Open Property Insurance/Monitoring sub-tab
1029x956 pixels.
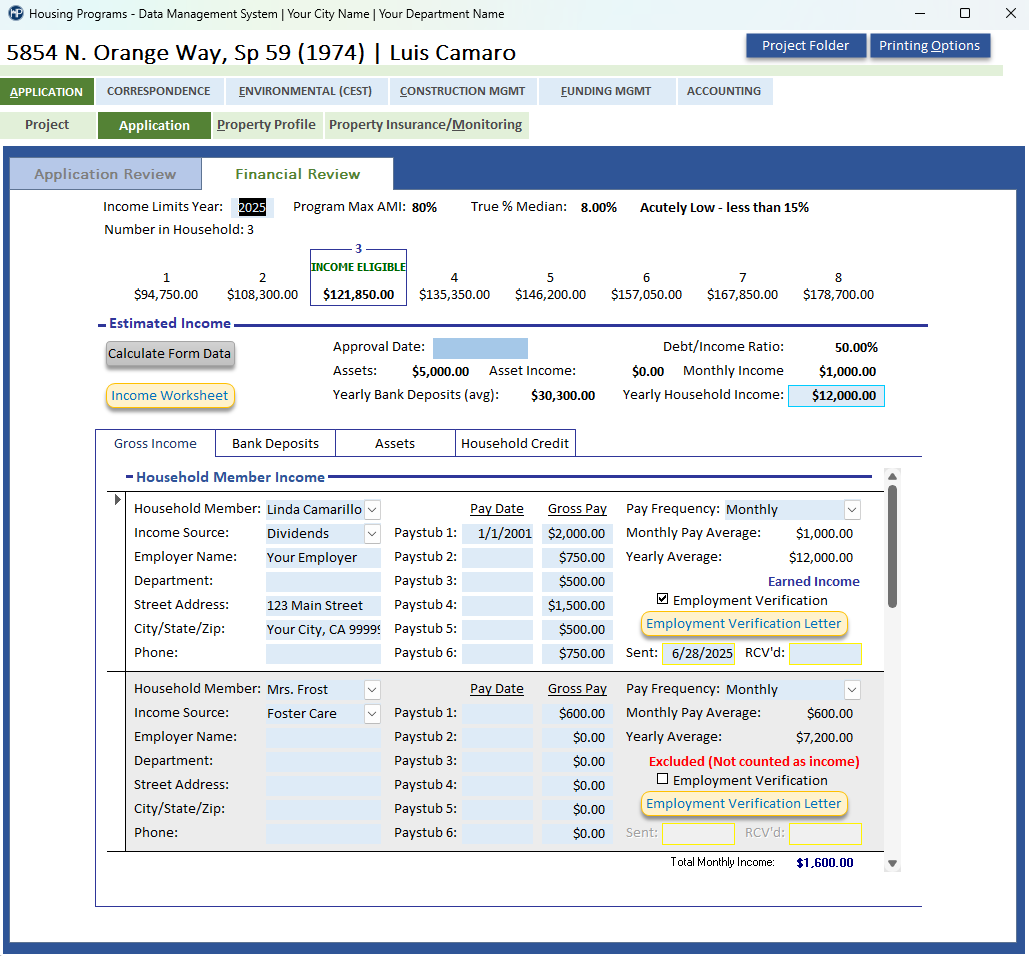(426, 125)
